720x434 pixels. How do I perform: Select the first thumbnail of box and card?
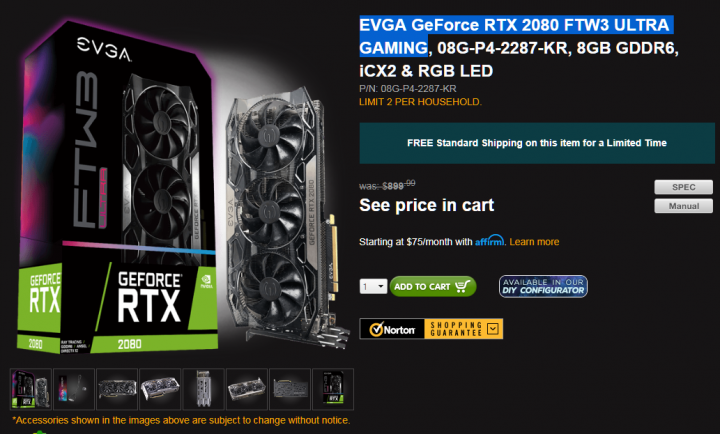(x=31, y=389)
